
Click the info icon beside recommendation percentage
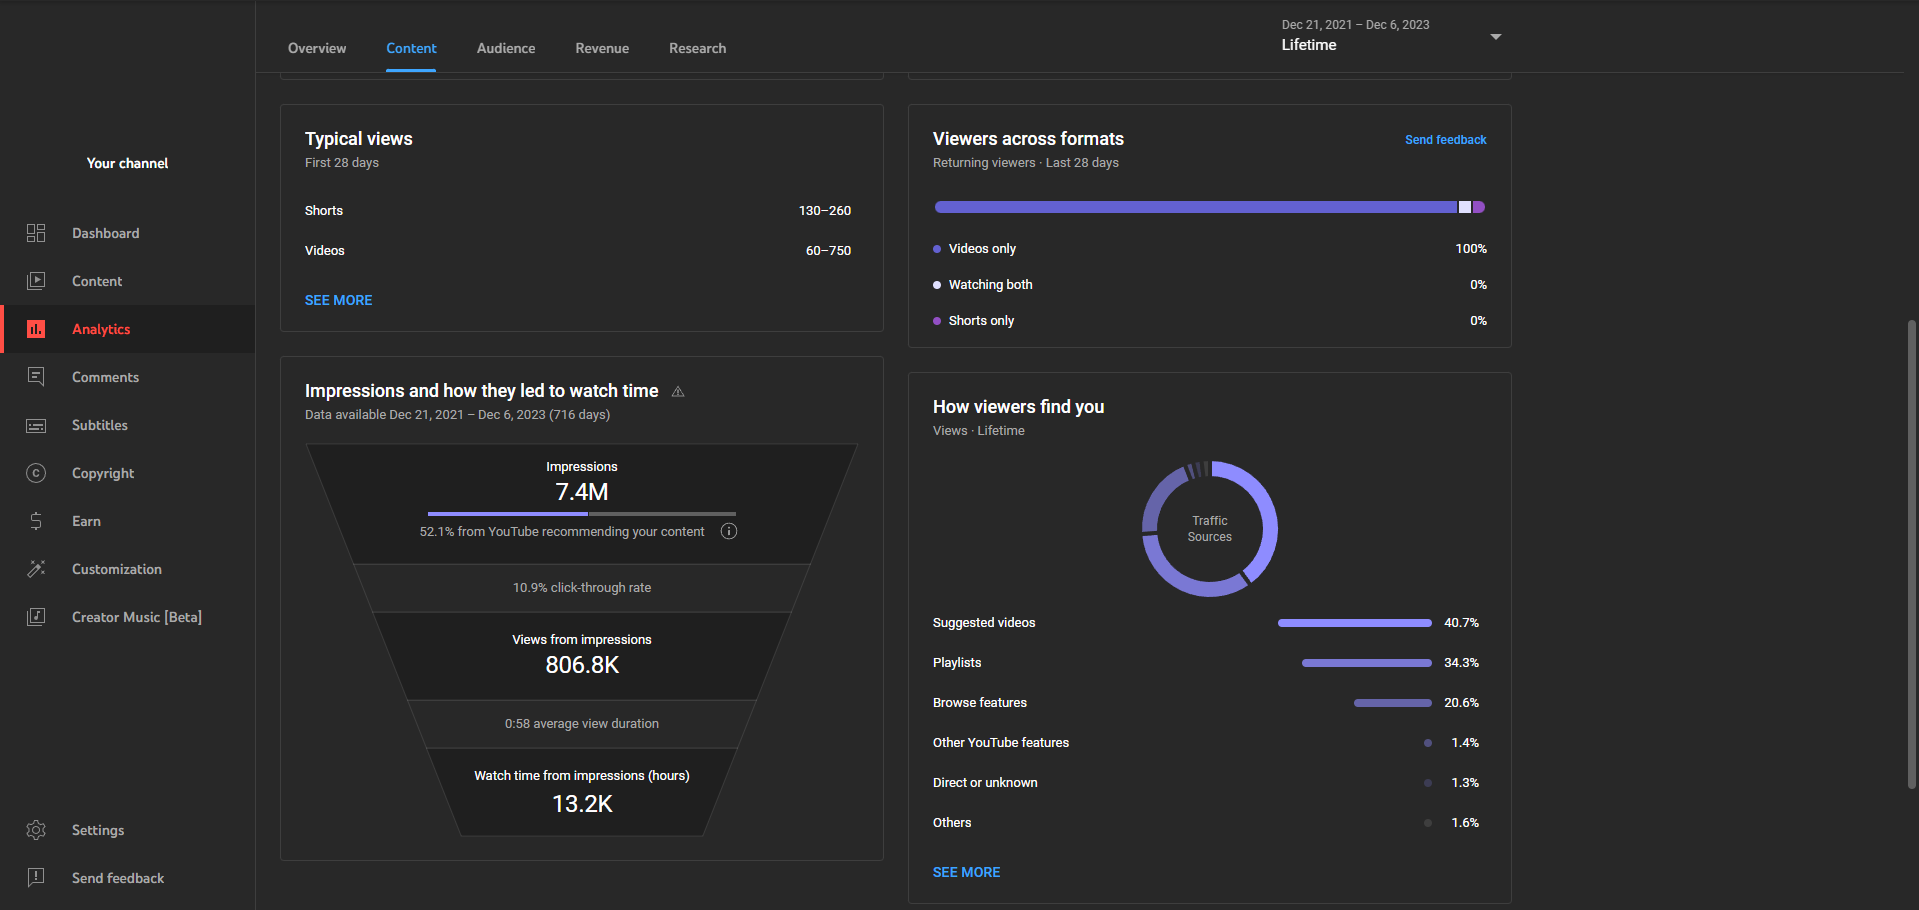[729, 531]
